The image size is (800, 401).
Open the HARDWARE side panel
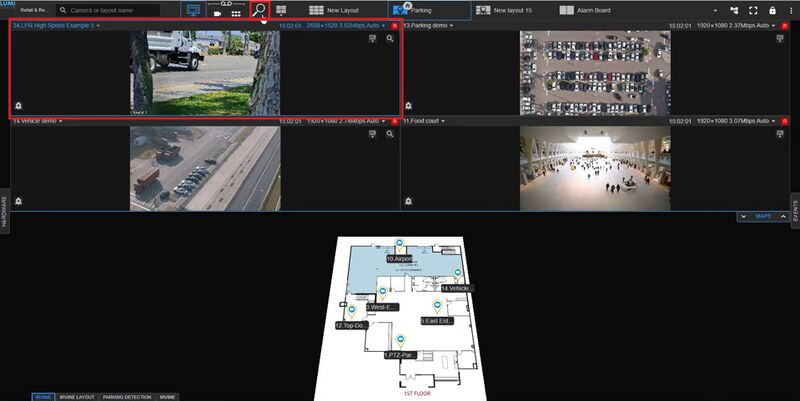[4, 211]
